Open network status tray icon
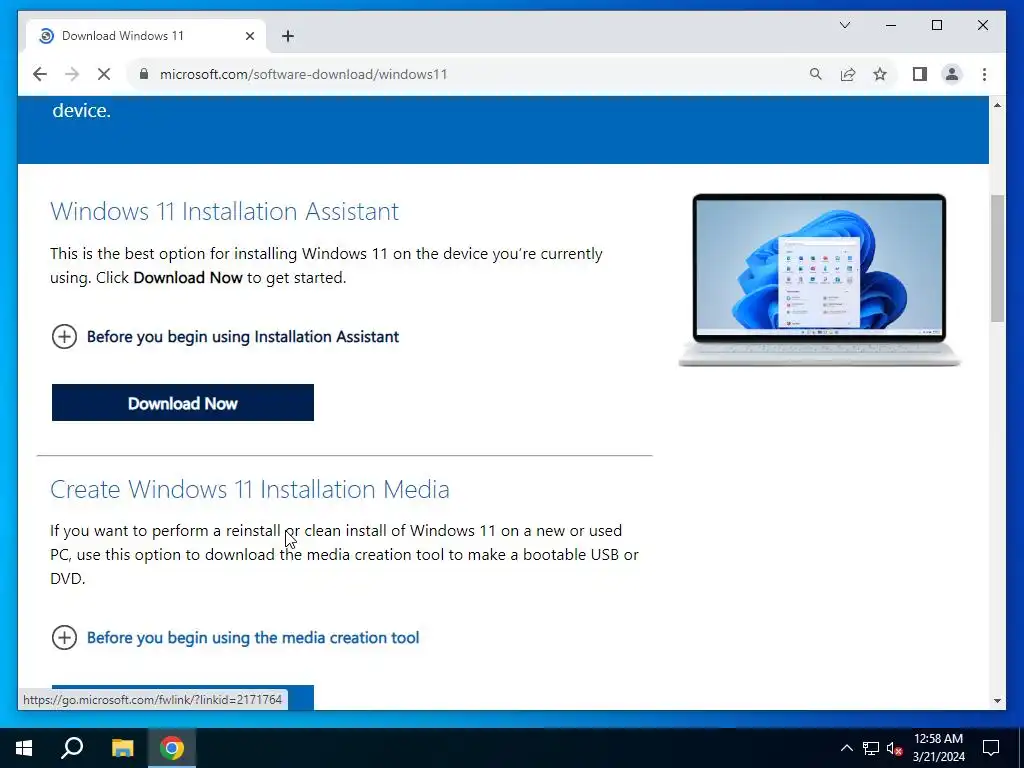The image size is (1024, 768). pyautogui.click(x=871, y=748)
